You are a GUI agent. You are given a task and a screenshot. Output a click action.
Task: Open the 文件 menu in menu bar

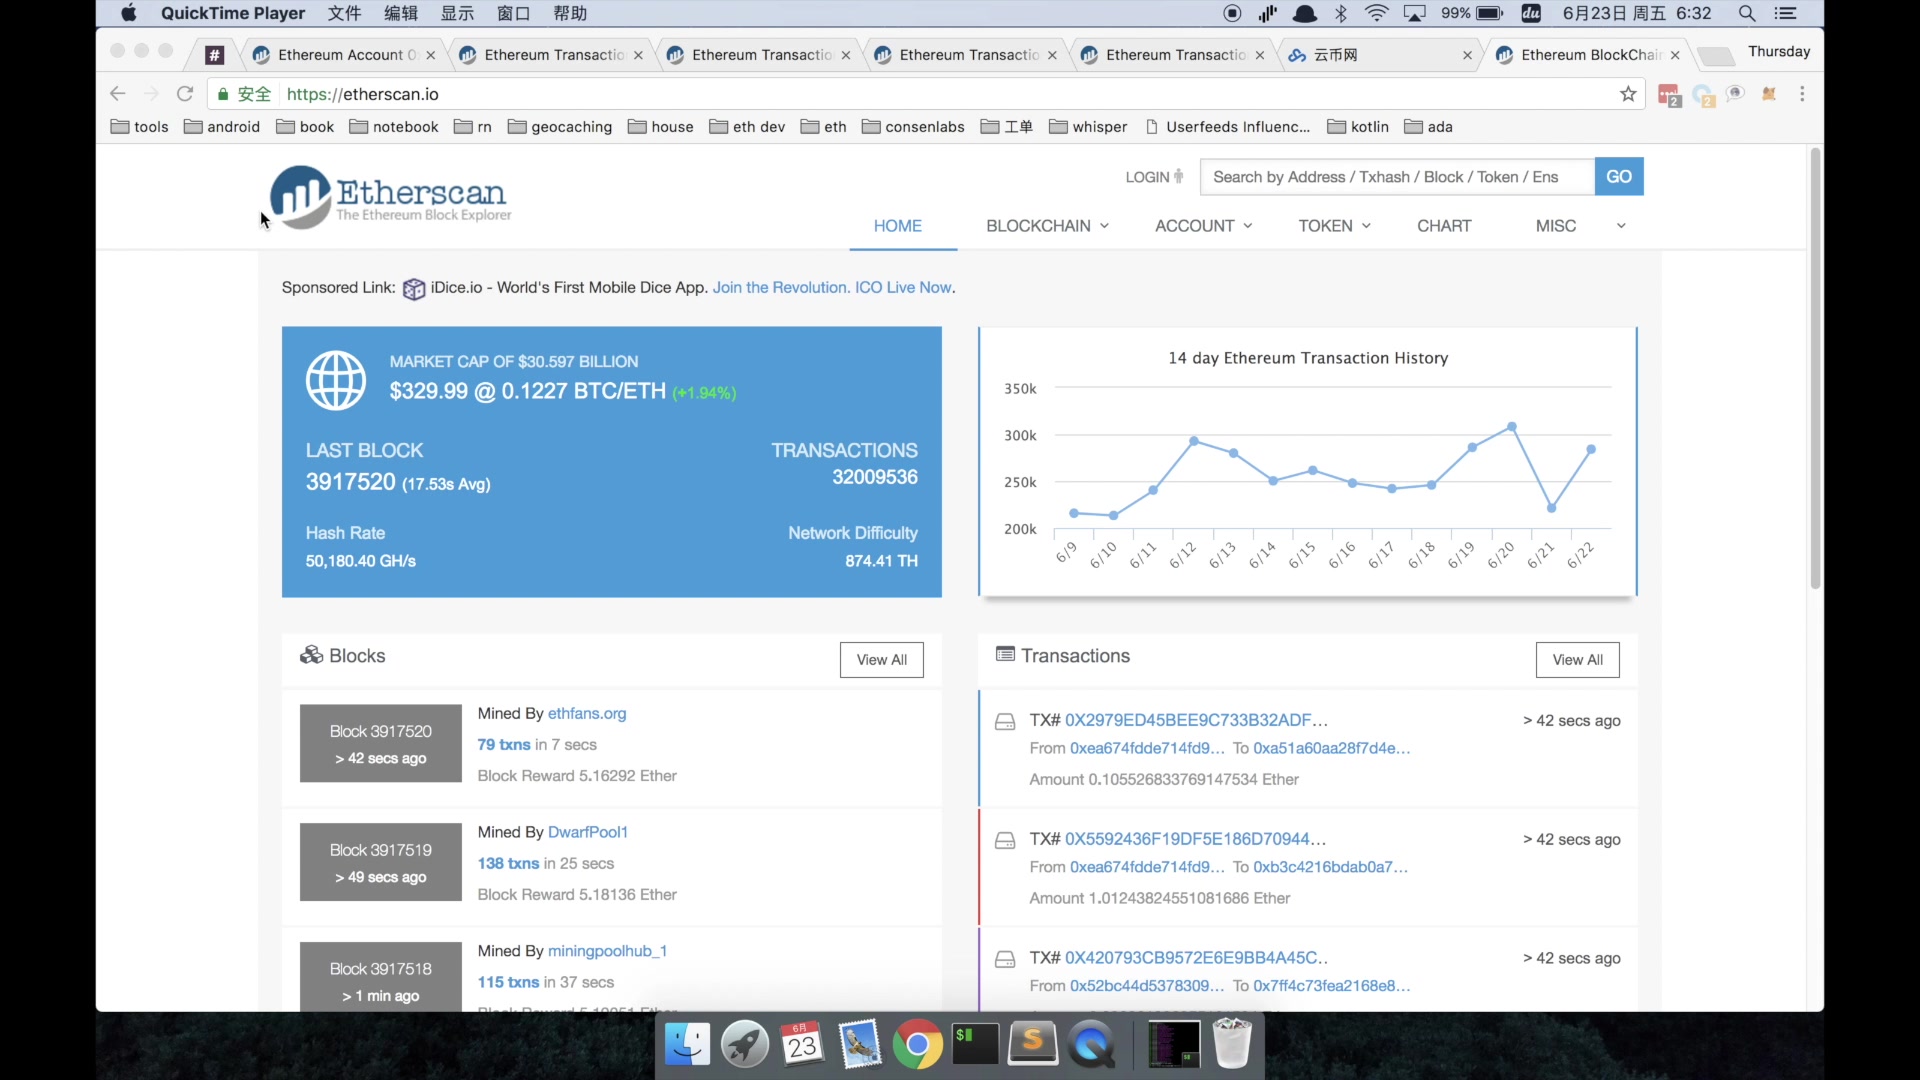(x=344, y=13)
